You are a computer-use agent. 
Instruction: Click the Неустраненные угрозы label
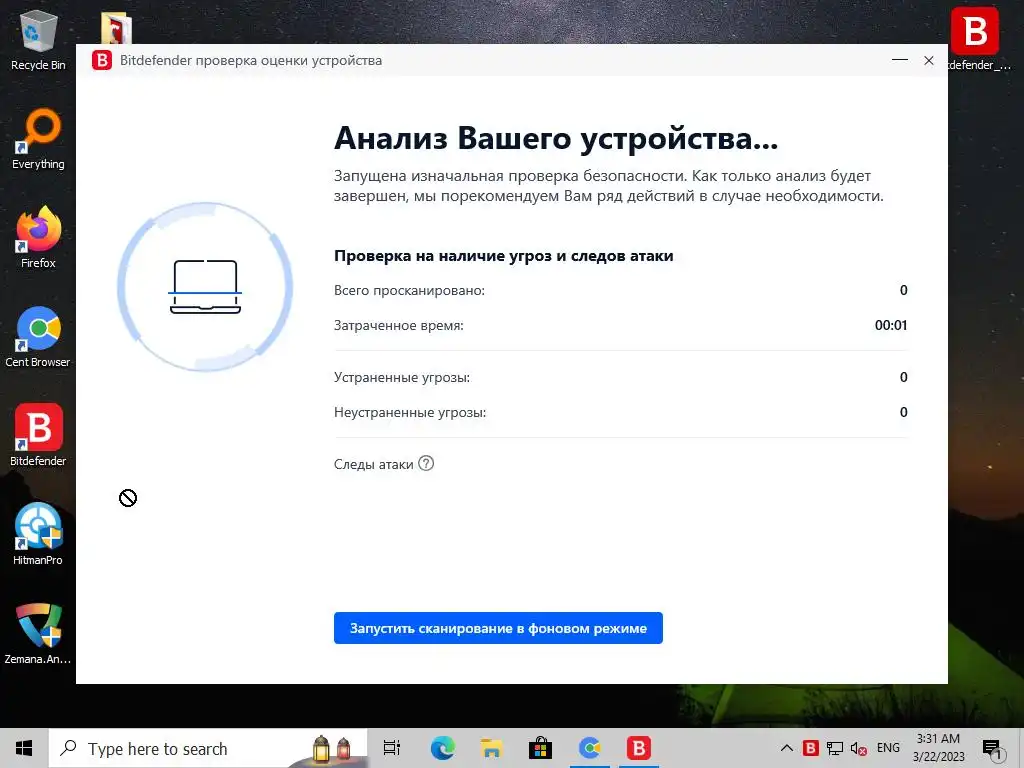(410, 413)
